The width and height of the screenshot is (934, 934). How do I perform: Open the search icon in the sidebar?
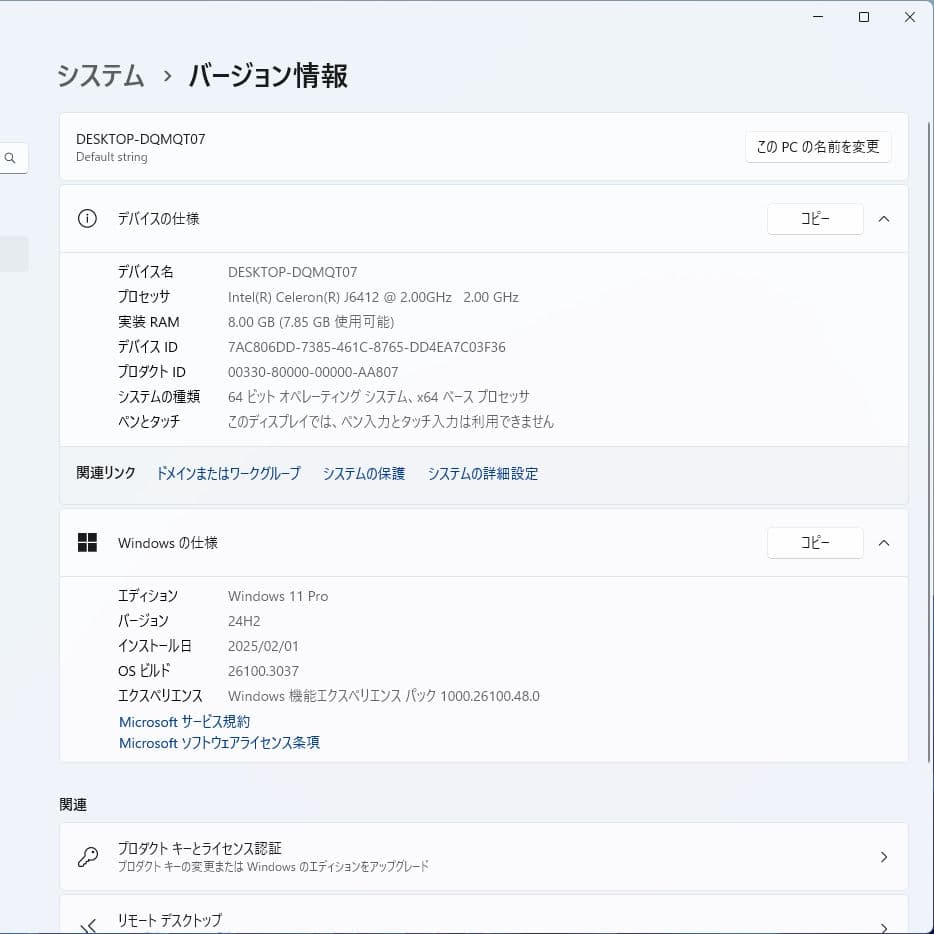click(x=10, y=157)
